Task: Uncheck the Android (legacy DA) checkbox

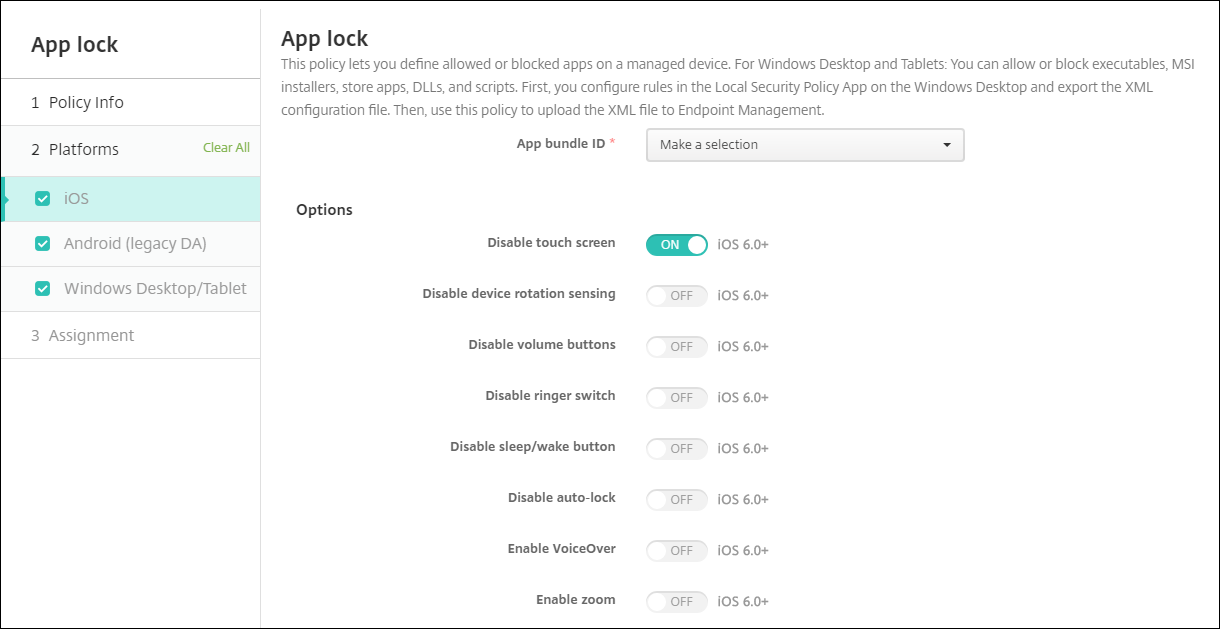Action: [x=42, y=244]
